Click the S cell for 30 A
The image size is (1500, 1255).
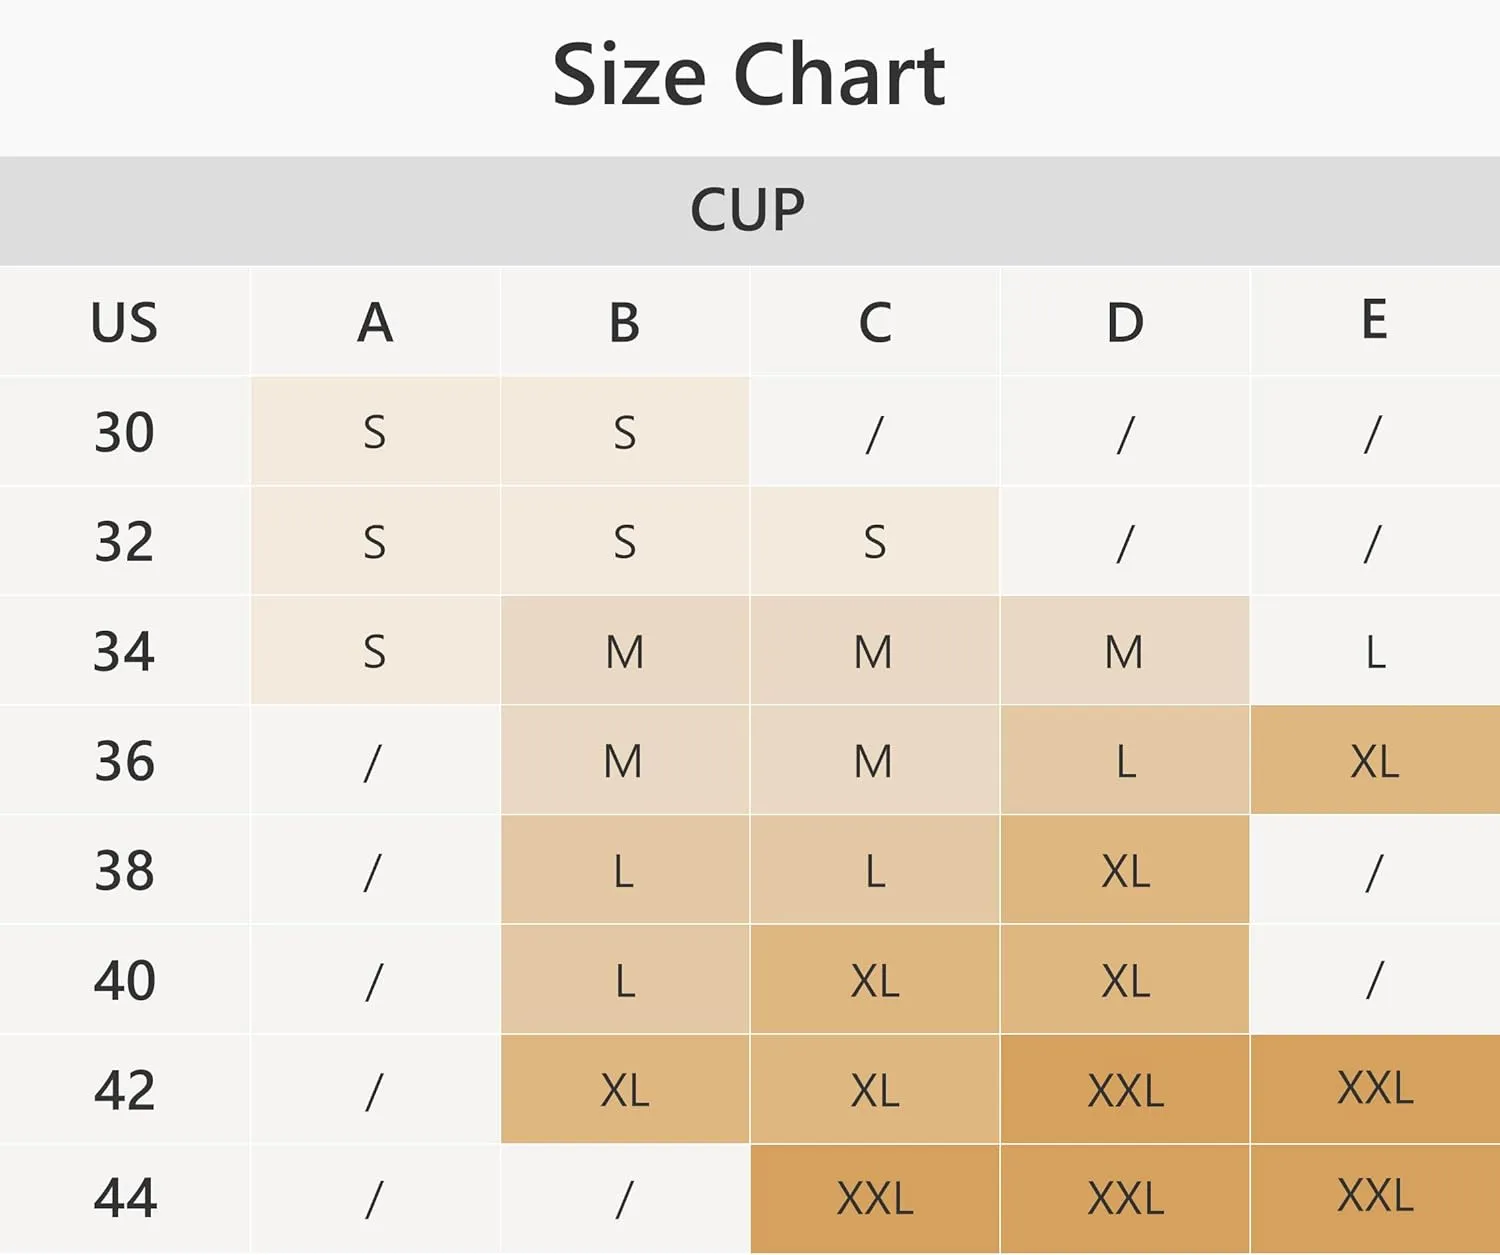(375, 432)
